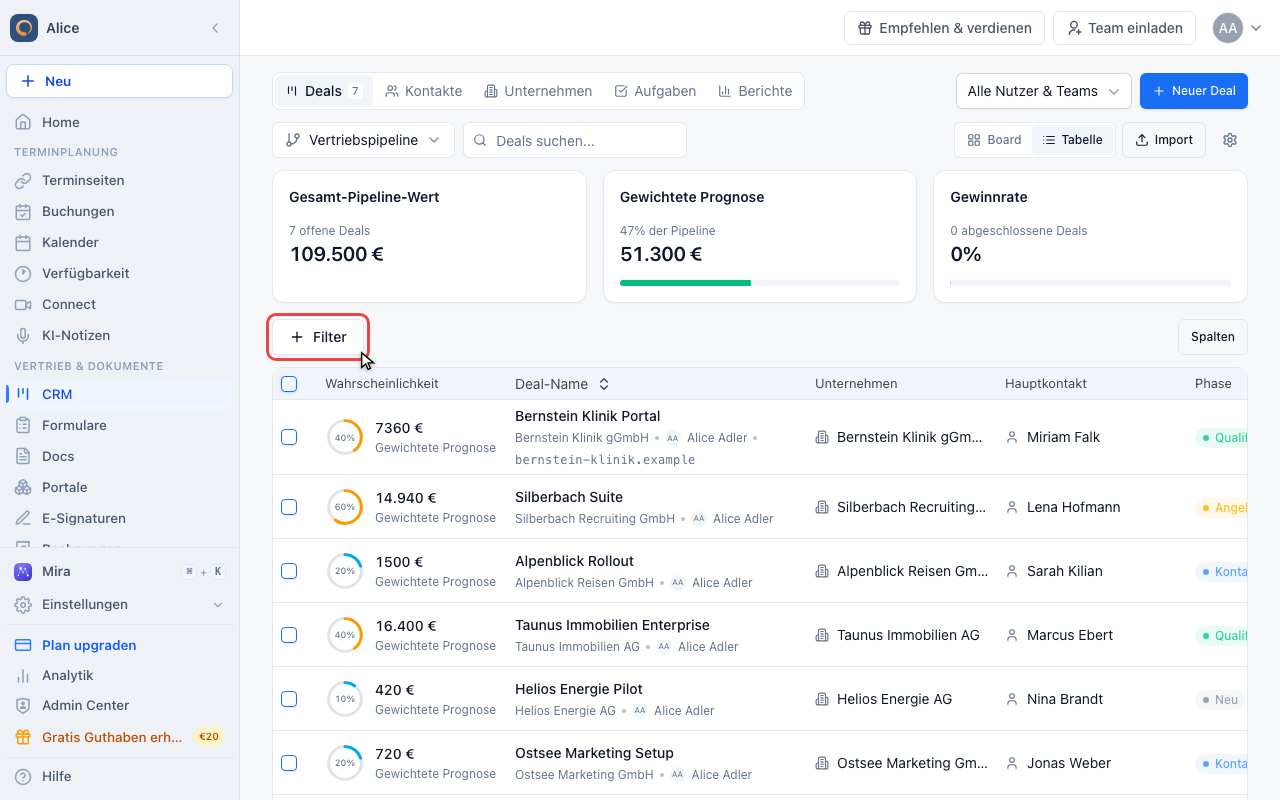Click the Import button
The image size is (1280, 800).
[1164, 140]
